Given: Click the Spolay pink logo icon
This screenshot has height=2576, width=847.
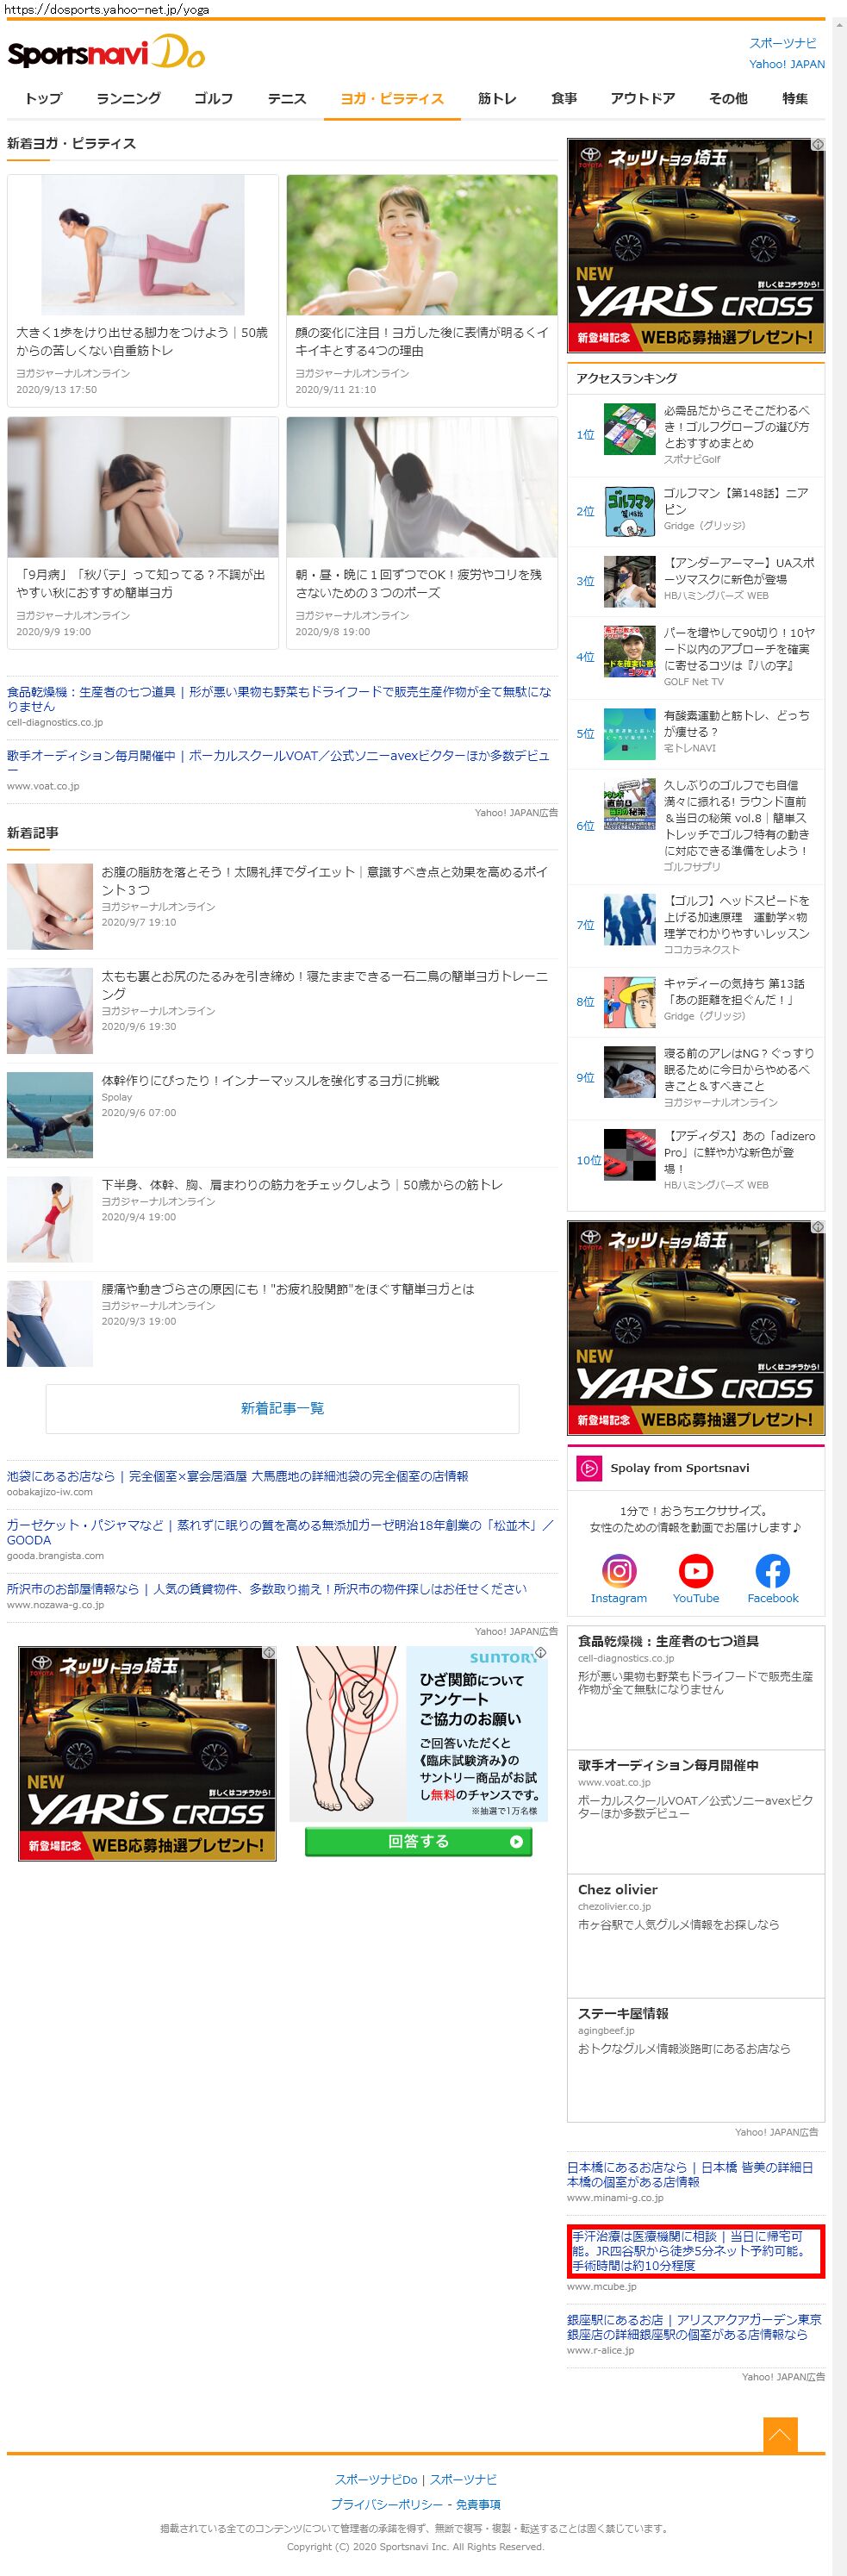Looking at the screenshot, I should (588, 1468).
